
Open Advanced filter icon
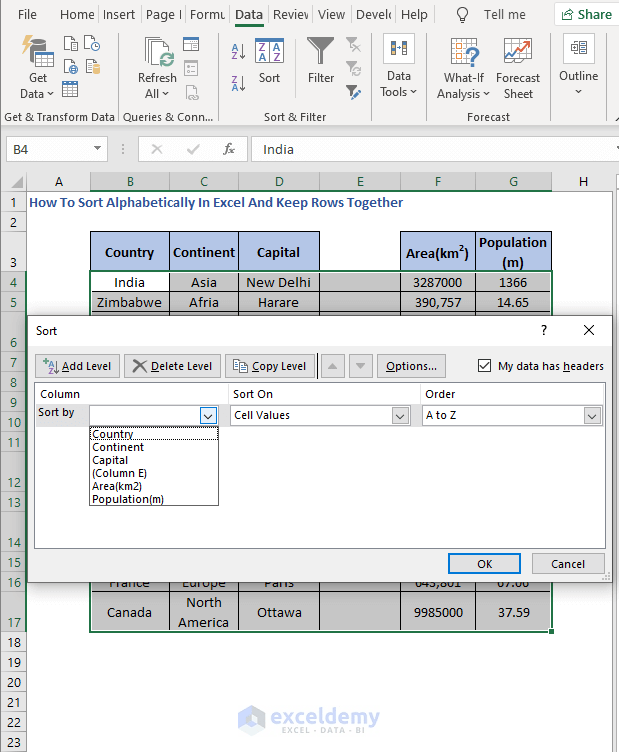353,92
